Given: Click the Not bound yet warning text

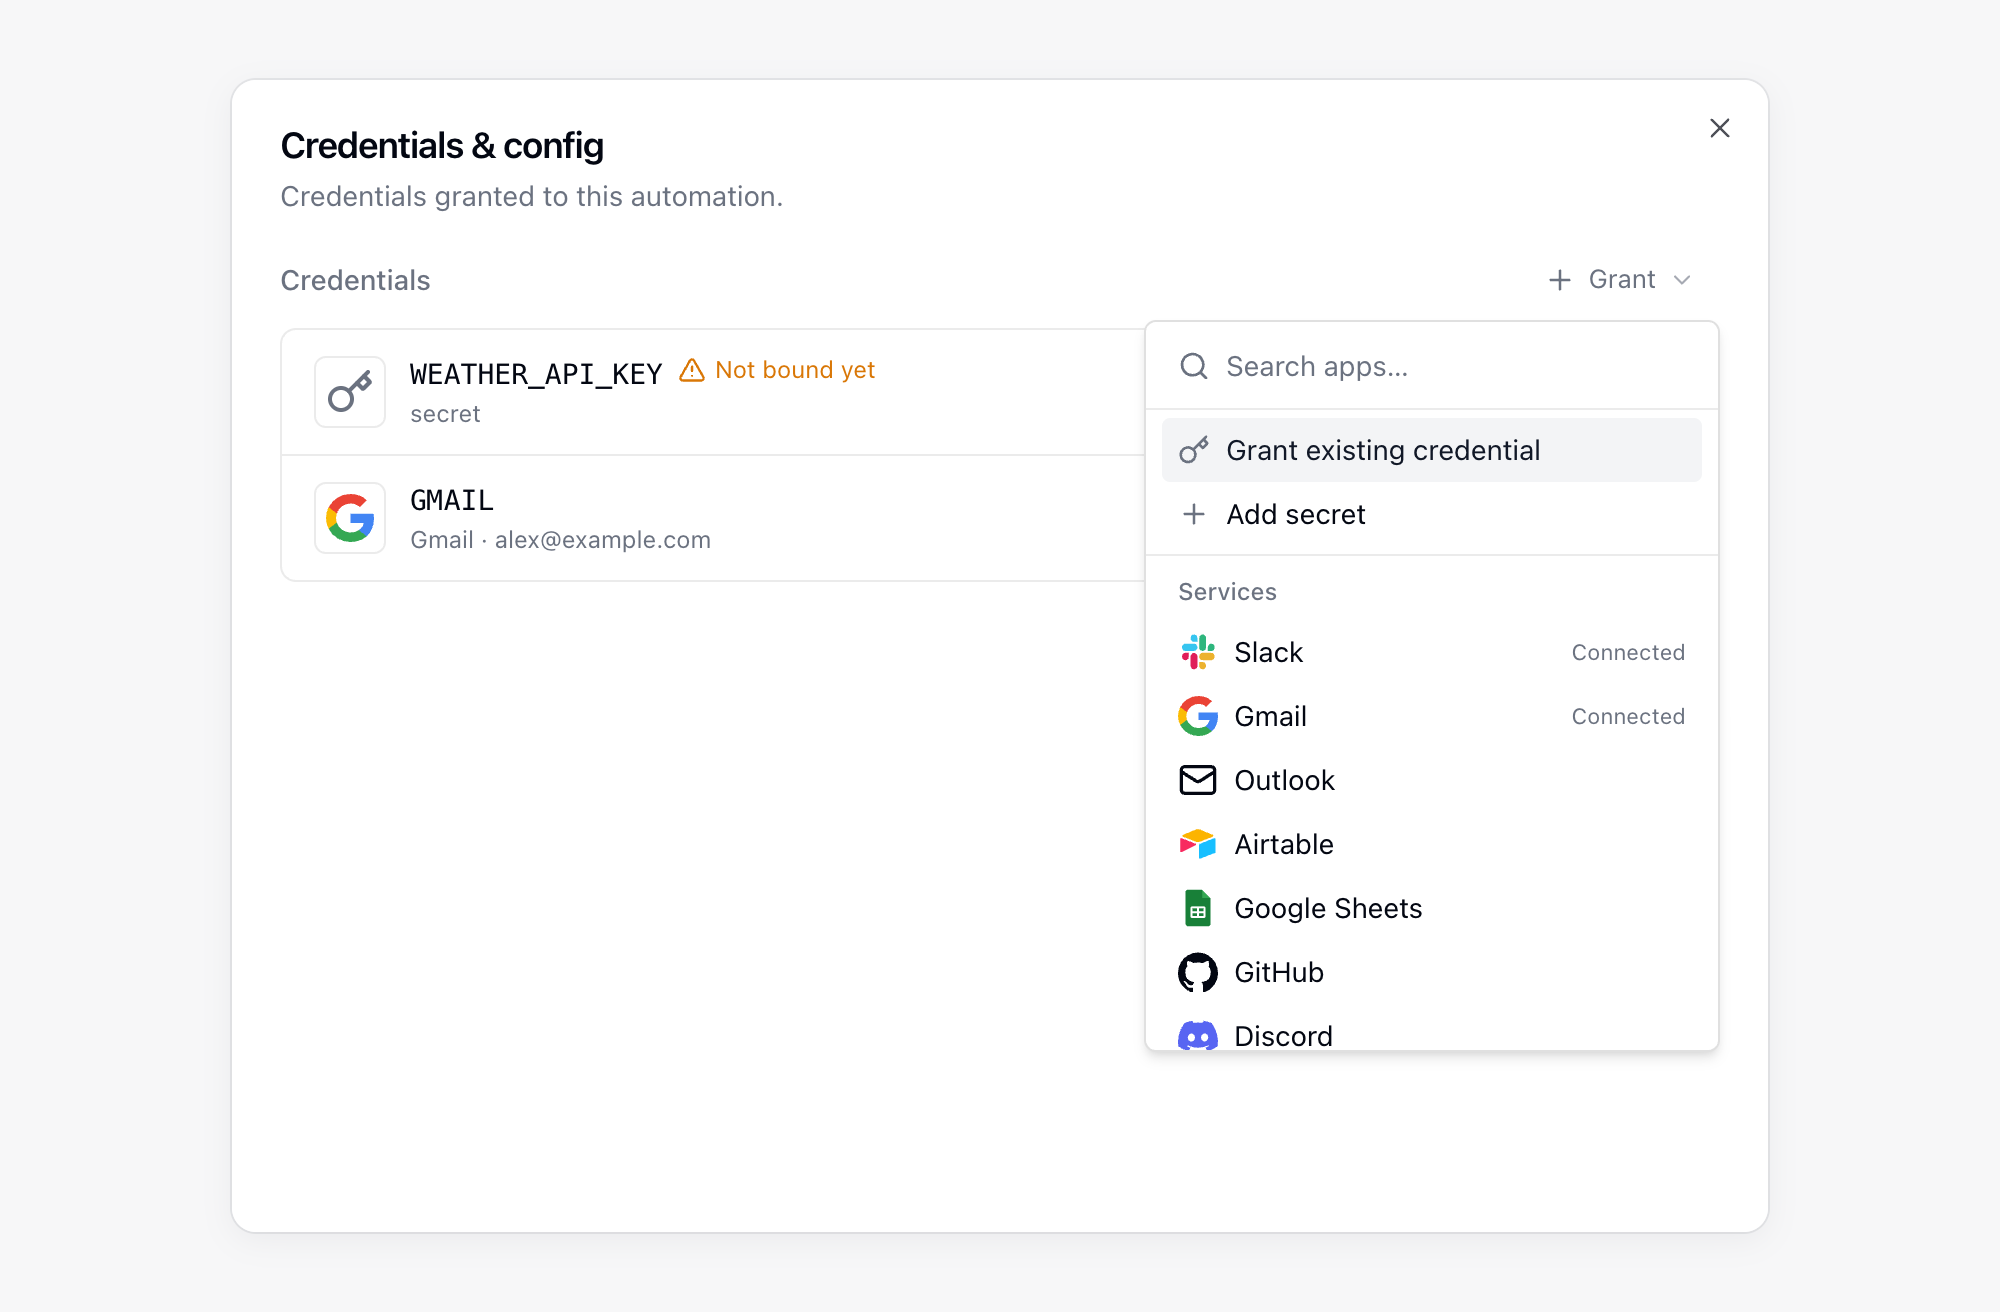Looking at the screenshot, I should pos(795,370).
